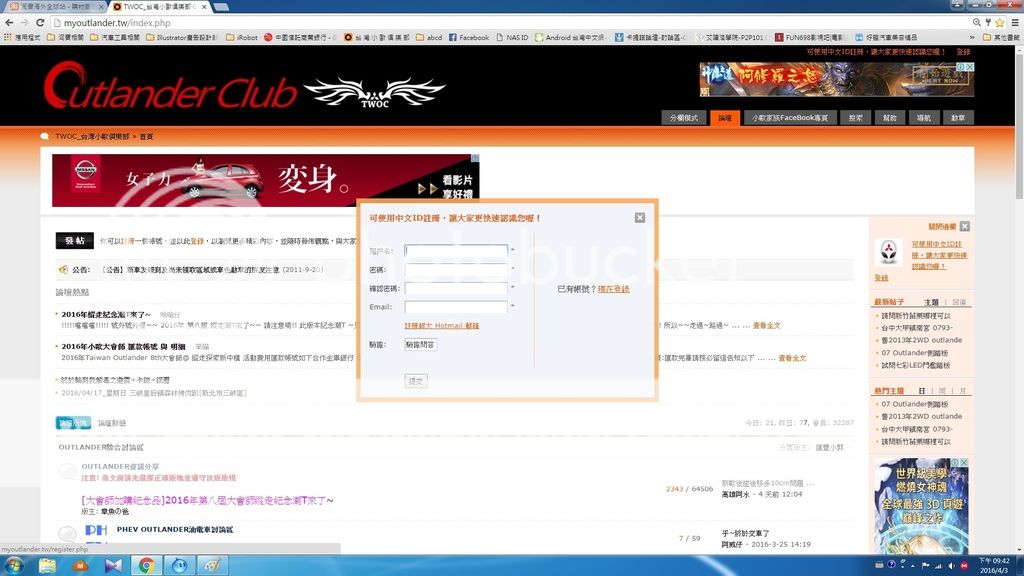Click the network signal icon in the tray
The height and width of the screenshot is (576, 1024).
(x=938, y=566)
